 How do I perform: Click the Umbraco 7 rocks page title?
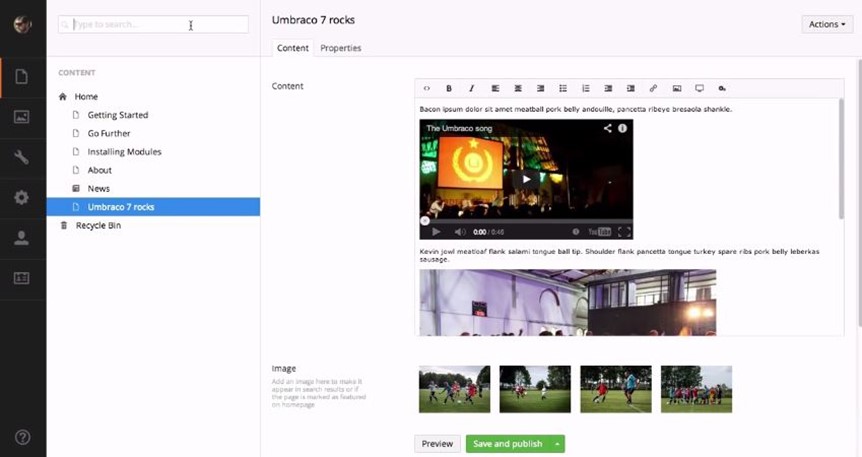(313, 20)
